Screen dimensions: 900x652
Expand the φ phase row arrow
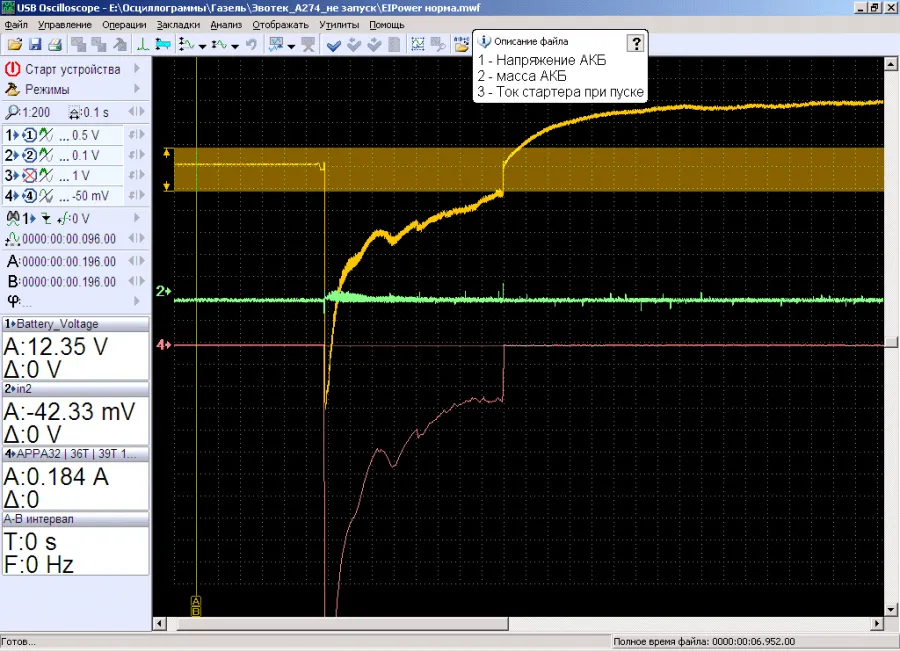[x=137, y=301]
